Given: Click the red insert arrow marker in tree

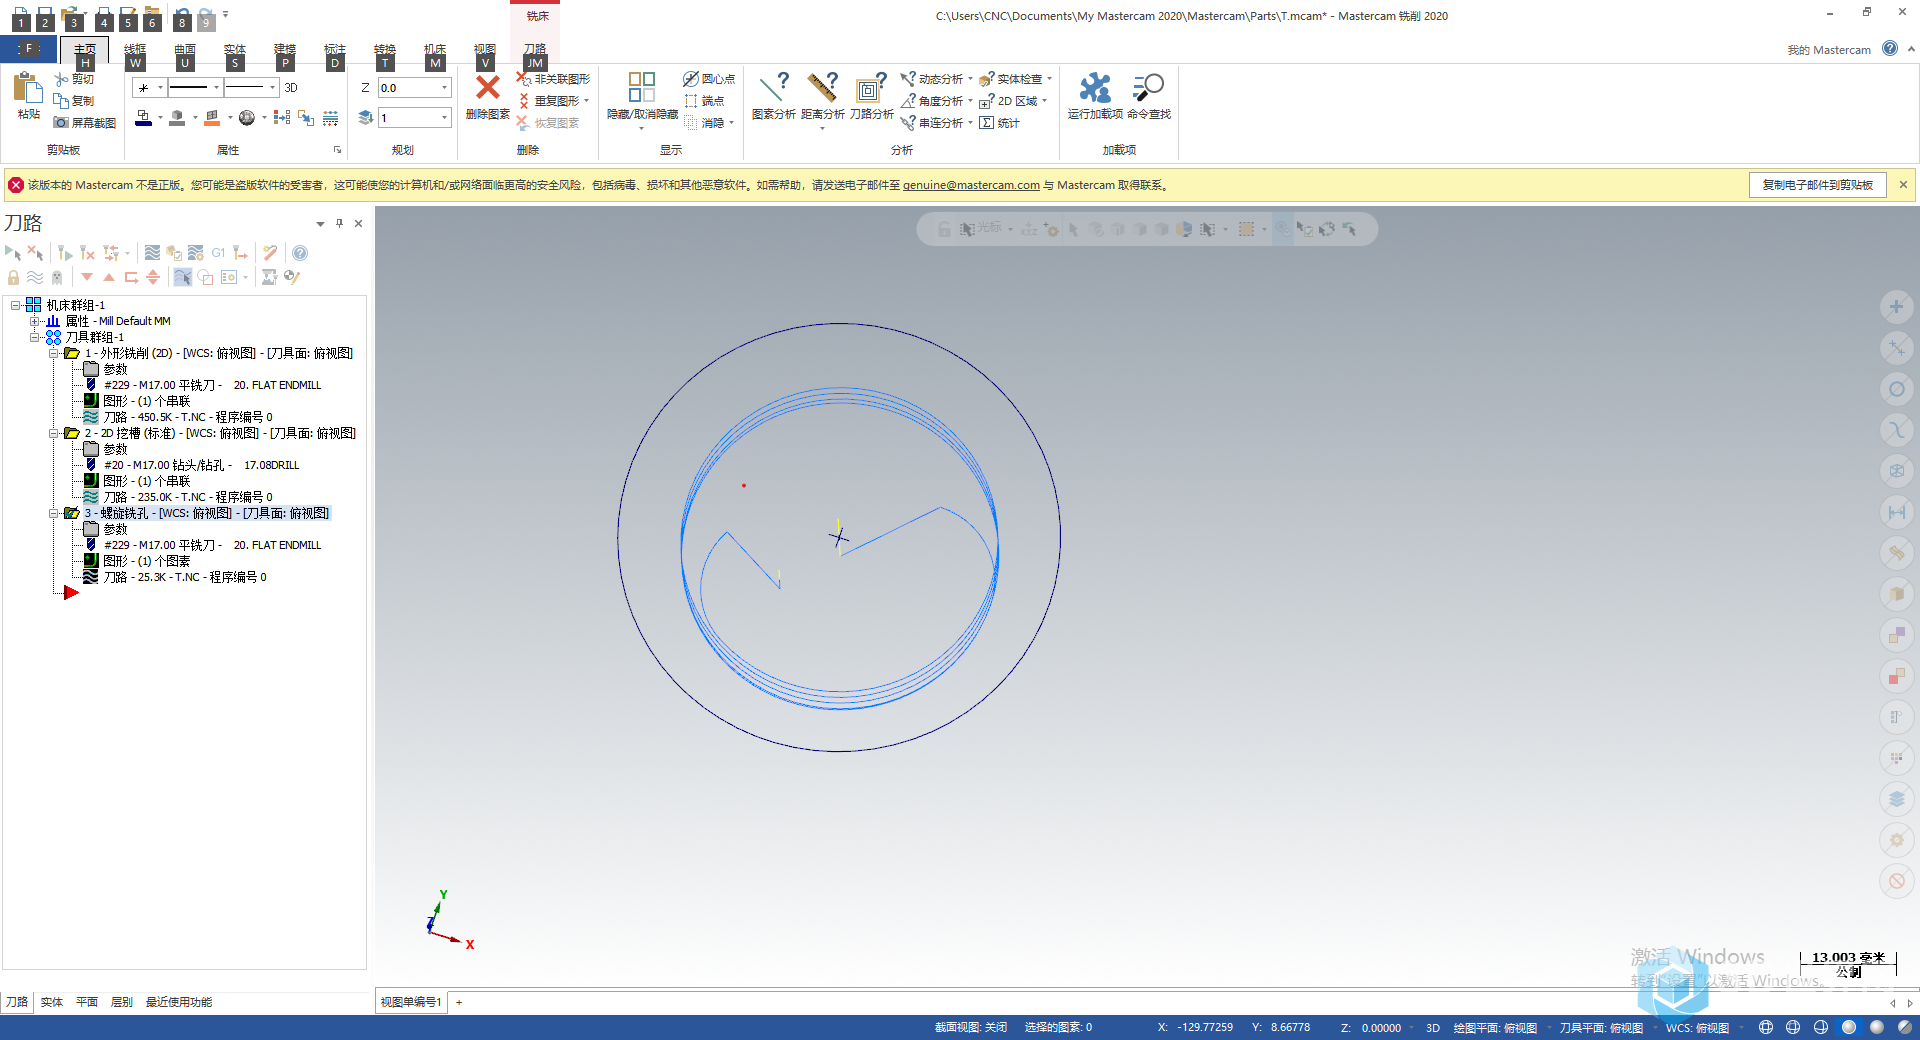Looking at the screenshot, I should [x=71, y=593].
